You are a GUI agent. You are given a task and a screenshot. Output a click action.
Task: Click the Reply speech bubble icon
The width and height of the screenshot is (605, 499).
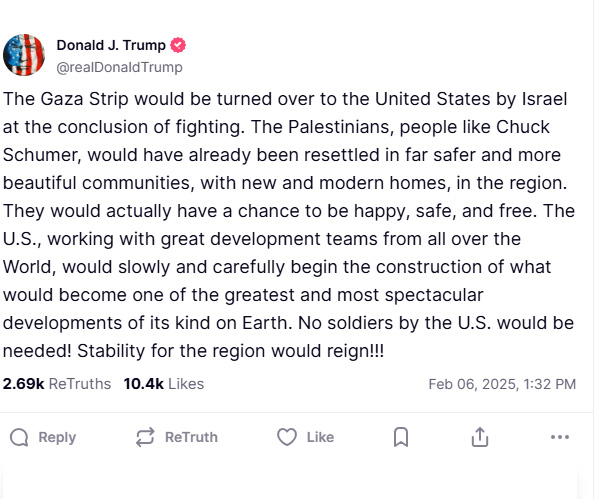point(19,437)
